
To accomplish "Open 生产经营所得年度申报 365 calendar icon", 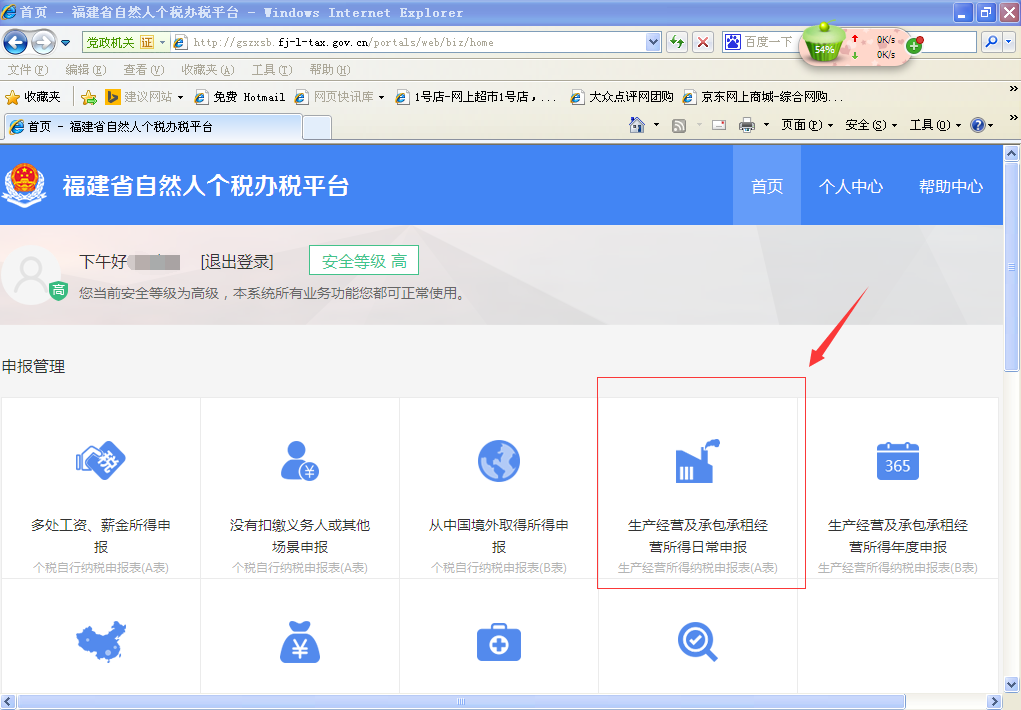I will tap(897, 461).
